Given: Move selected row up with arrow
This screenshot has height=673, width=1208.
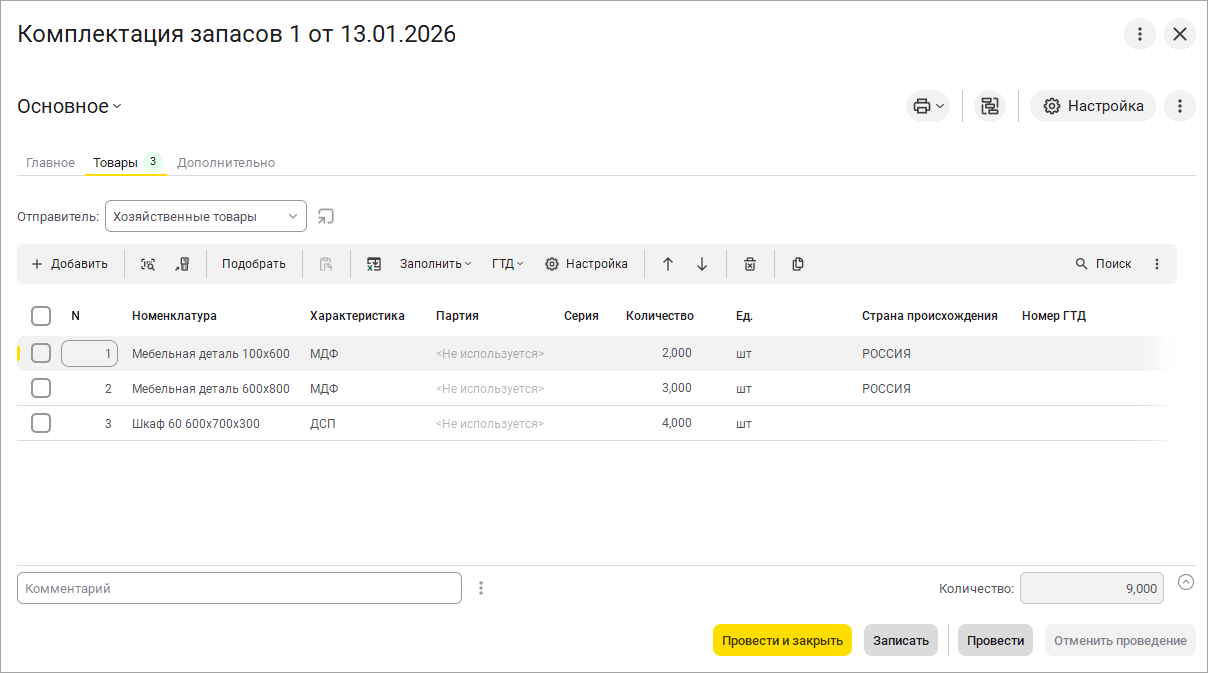Looking at the screenshot, I should [x=668, y=264].
